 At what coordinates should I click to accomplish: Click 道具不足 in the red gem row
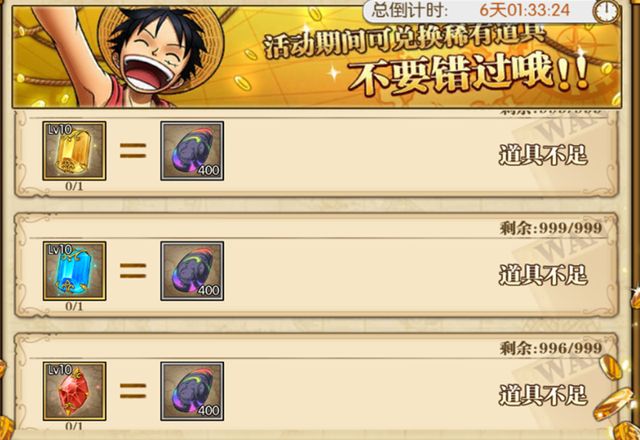(x=543, y=395)
